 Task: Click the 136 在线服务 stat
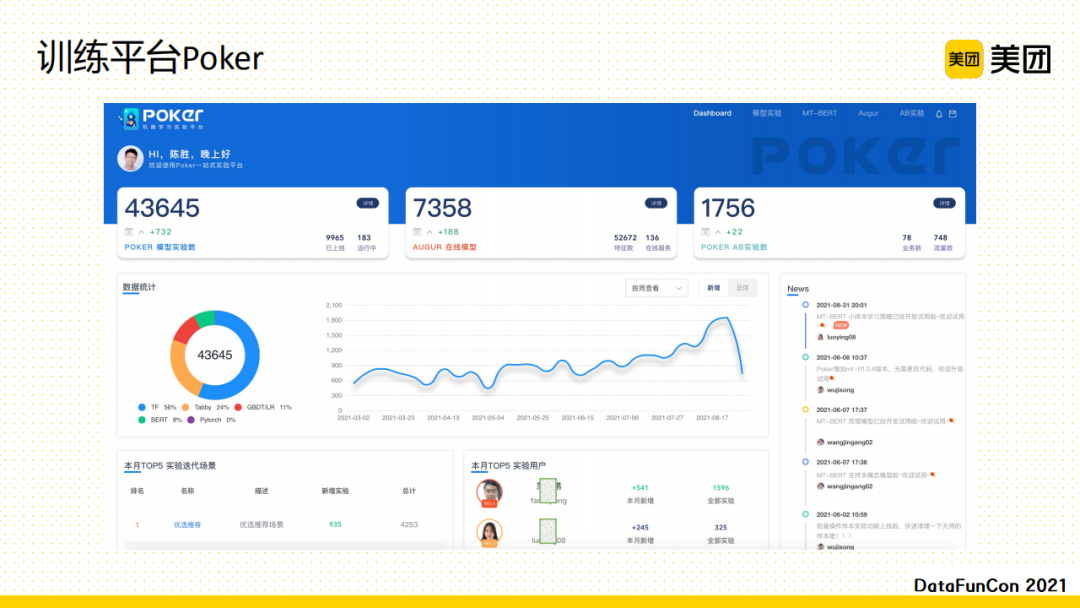pyautogui.click(x=658, y=242)
